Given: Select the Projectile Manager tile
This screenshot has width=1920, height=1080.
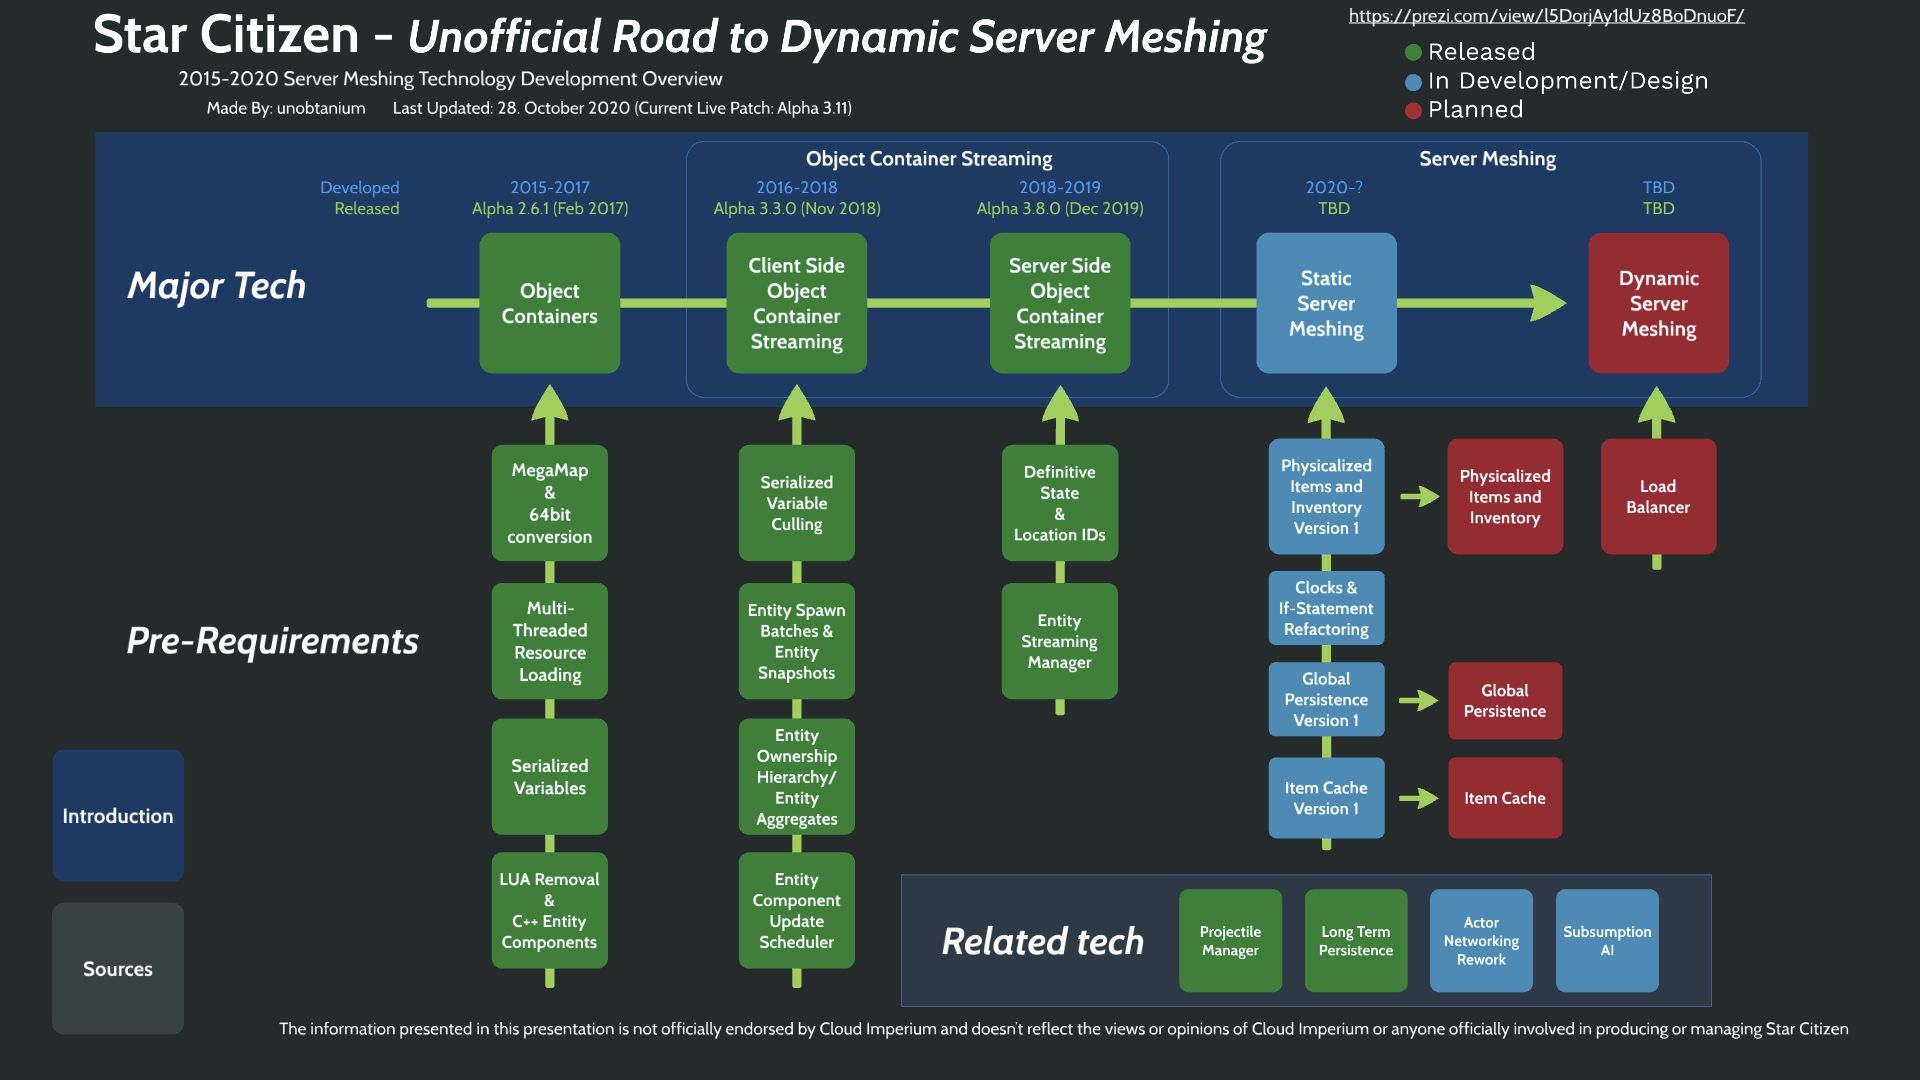Looking at the screenshot, I should 1230,940.
